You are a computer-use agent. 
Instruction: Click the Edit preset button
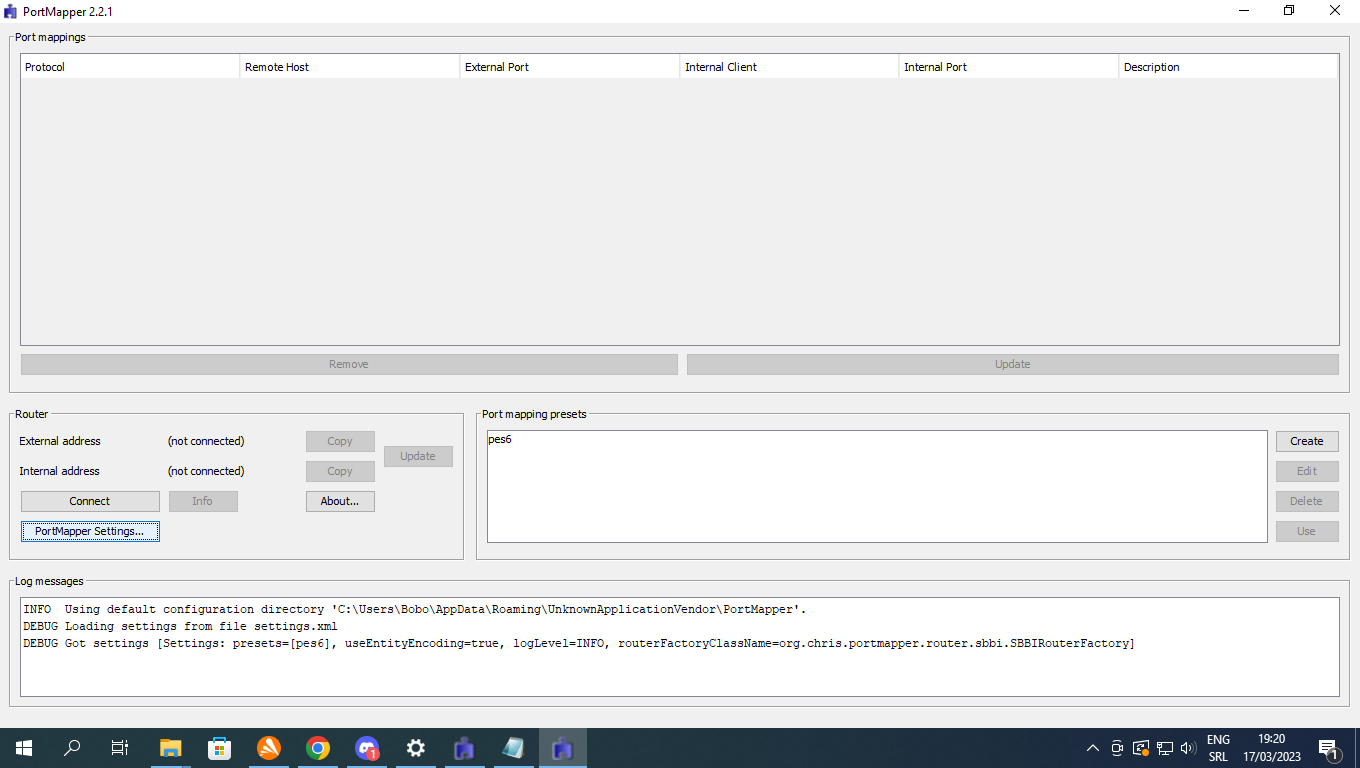click(x=1307, y=471)
